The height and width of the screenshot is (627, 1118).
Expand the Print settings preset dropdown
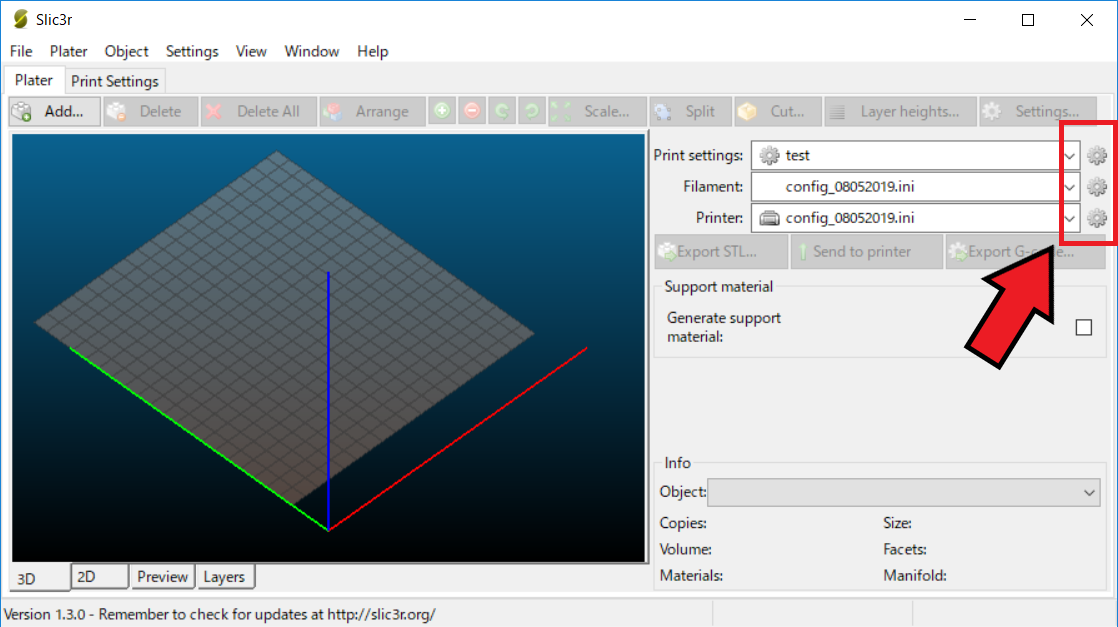pyautogui.click(x=1070, y=156)
